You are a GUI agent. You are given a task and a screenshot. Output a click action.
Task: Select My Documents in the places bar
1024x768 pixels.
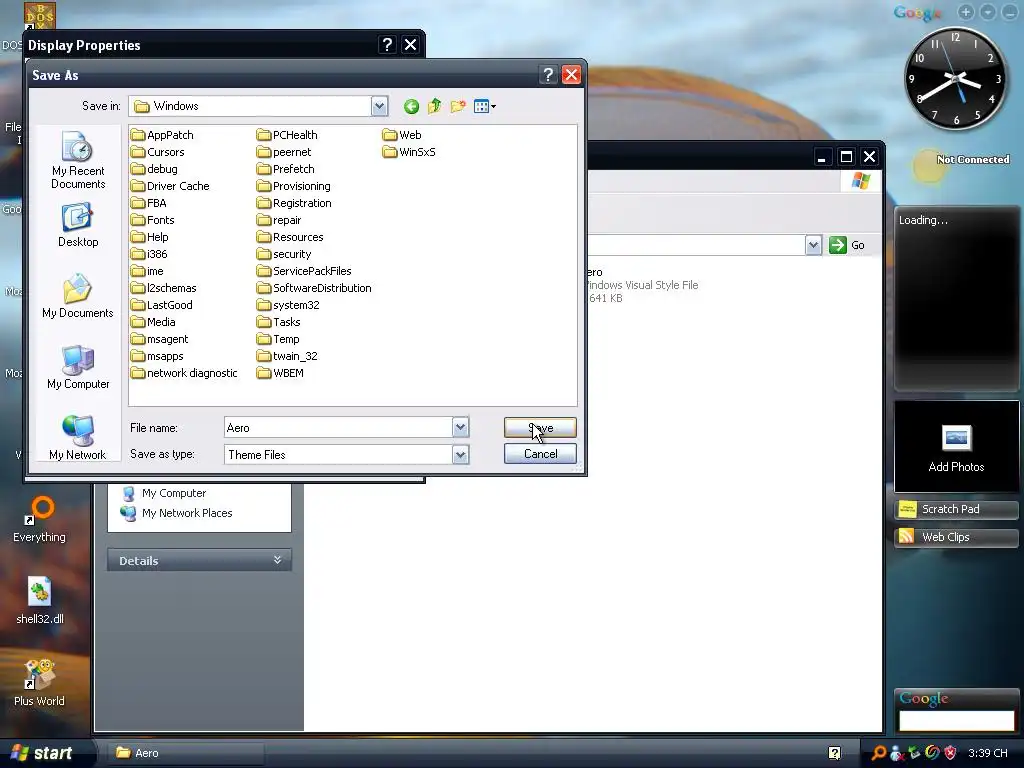(78, 296)
